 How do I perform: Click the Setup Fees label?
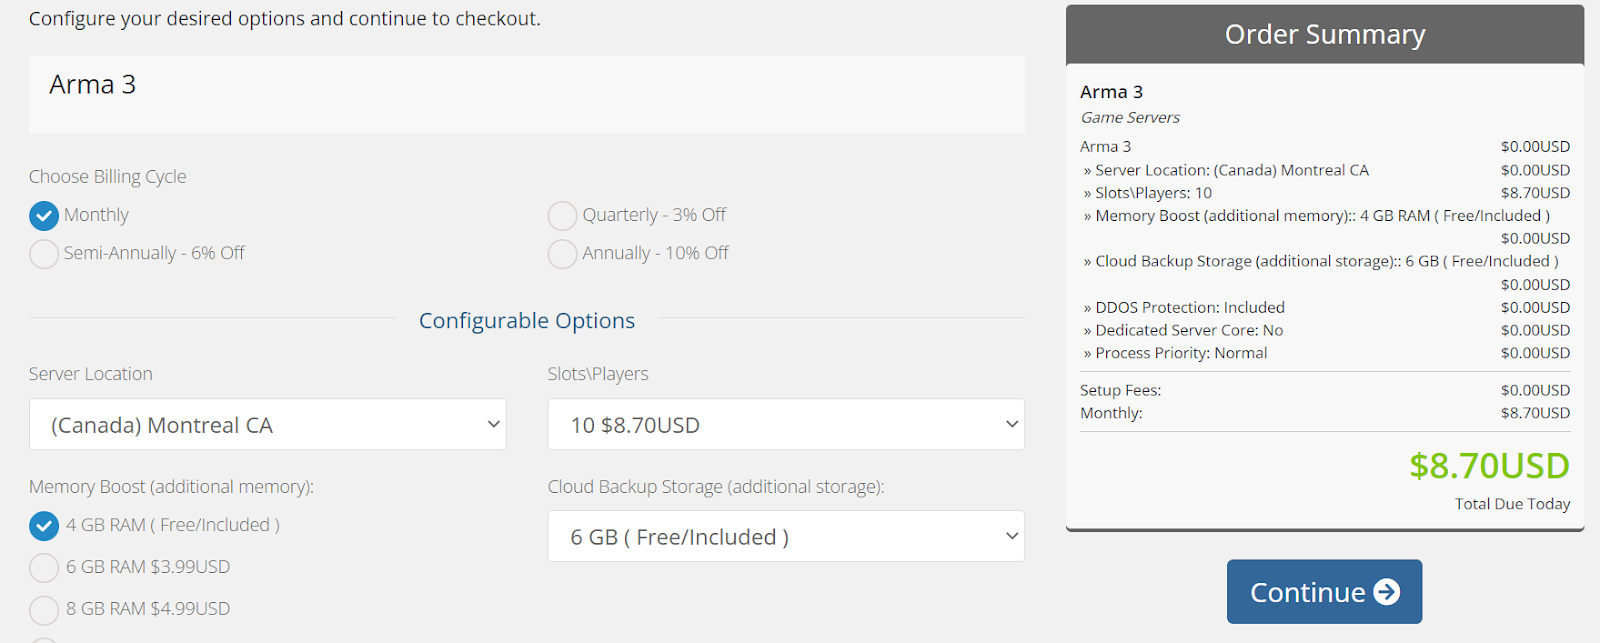pyautogui.click(x=1120, y=391)
